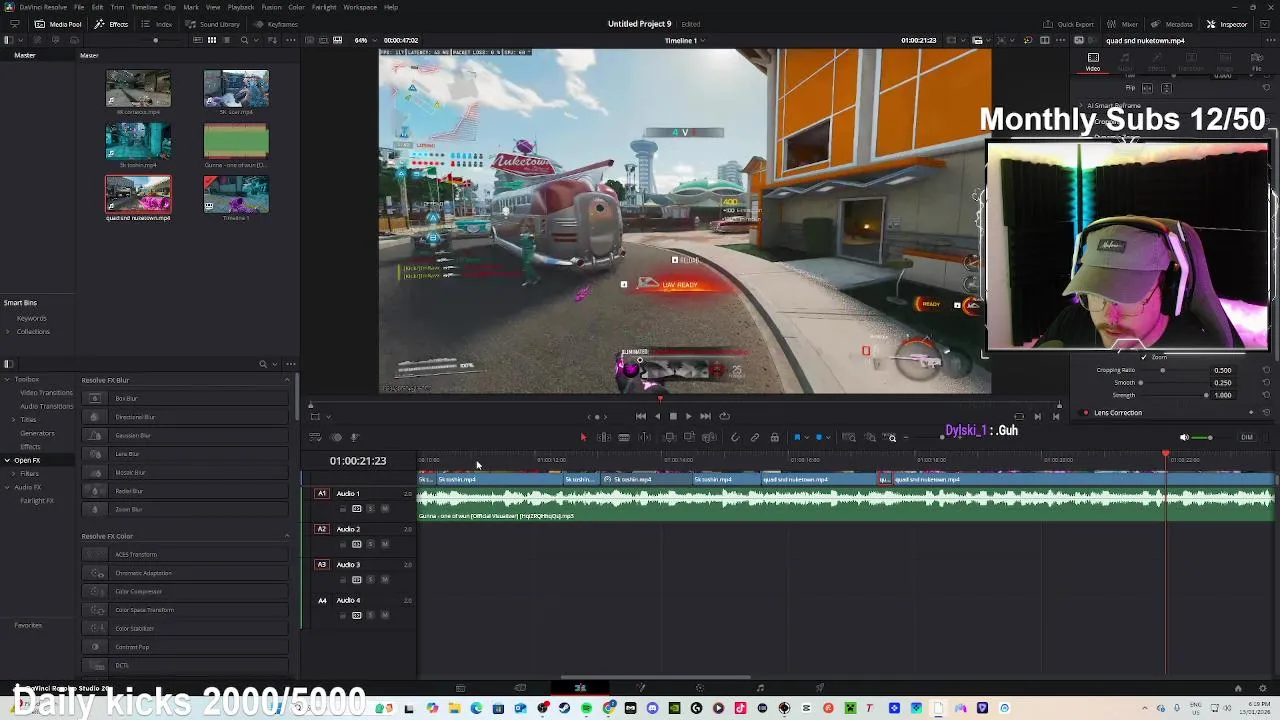The image size is (1280, 720).
Task: Click the blue flag icon
Action: [797, 437]
